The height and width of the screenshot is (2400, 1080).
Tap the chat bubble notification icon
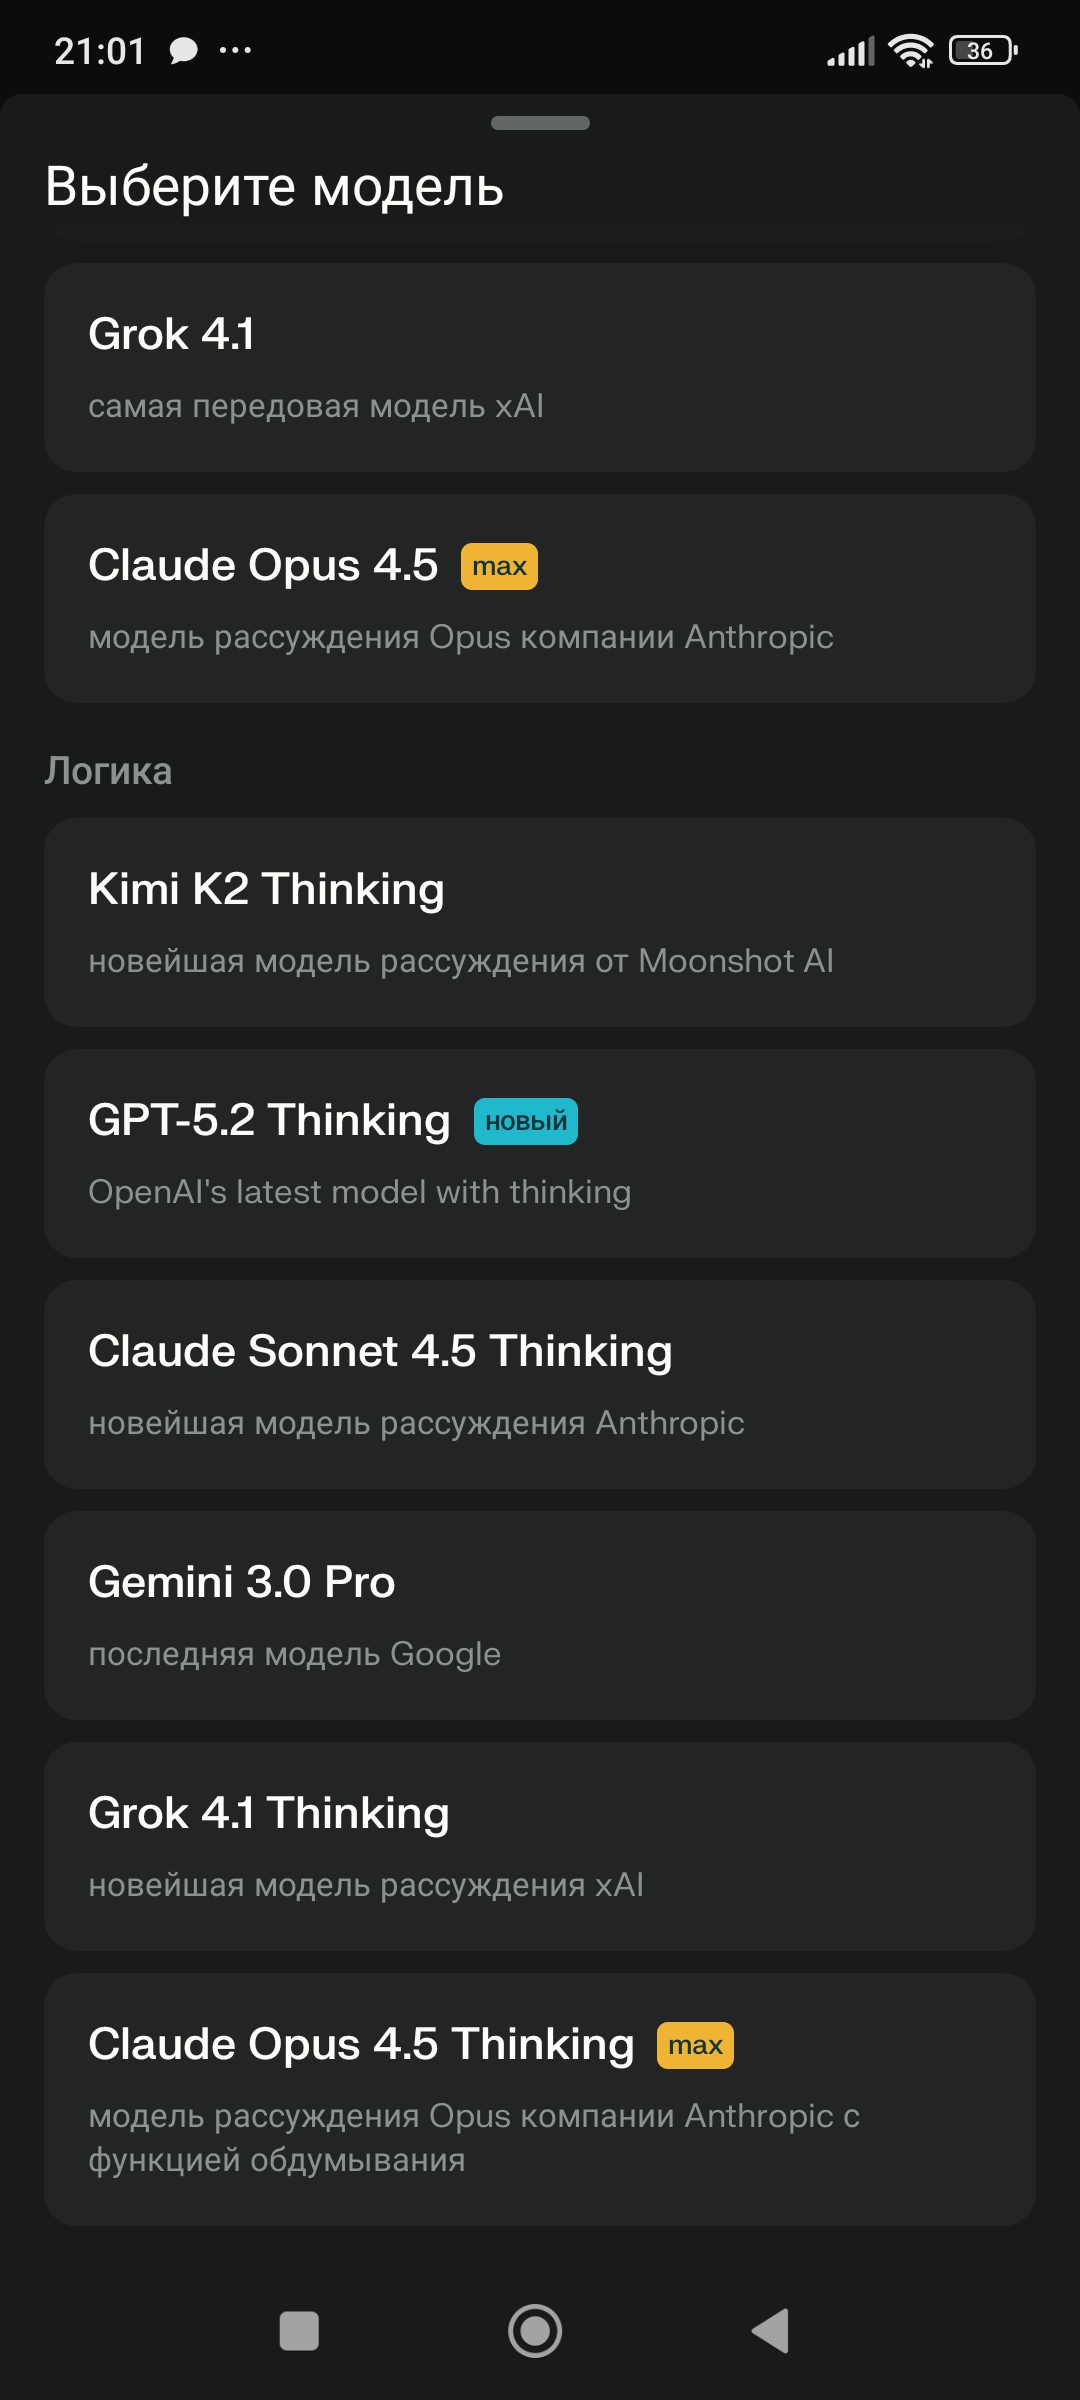[x=183, y=50]
